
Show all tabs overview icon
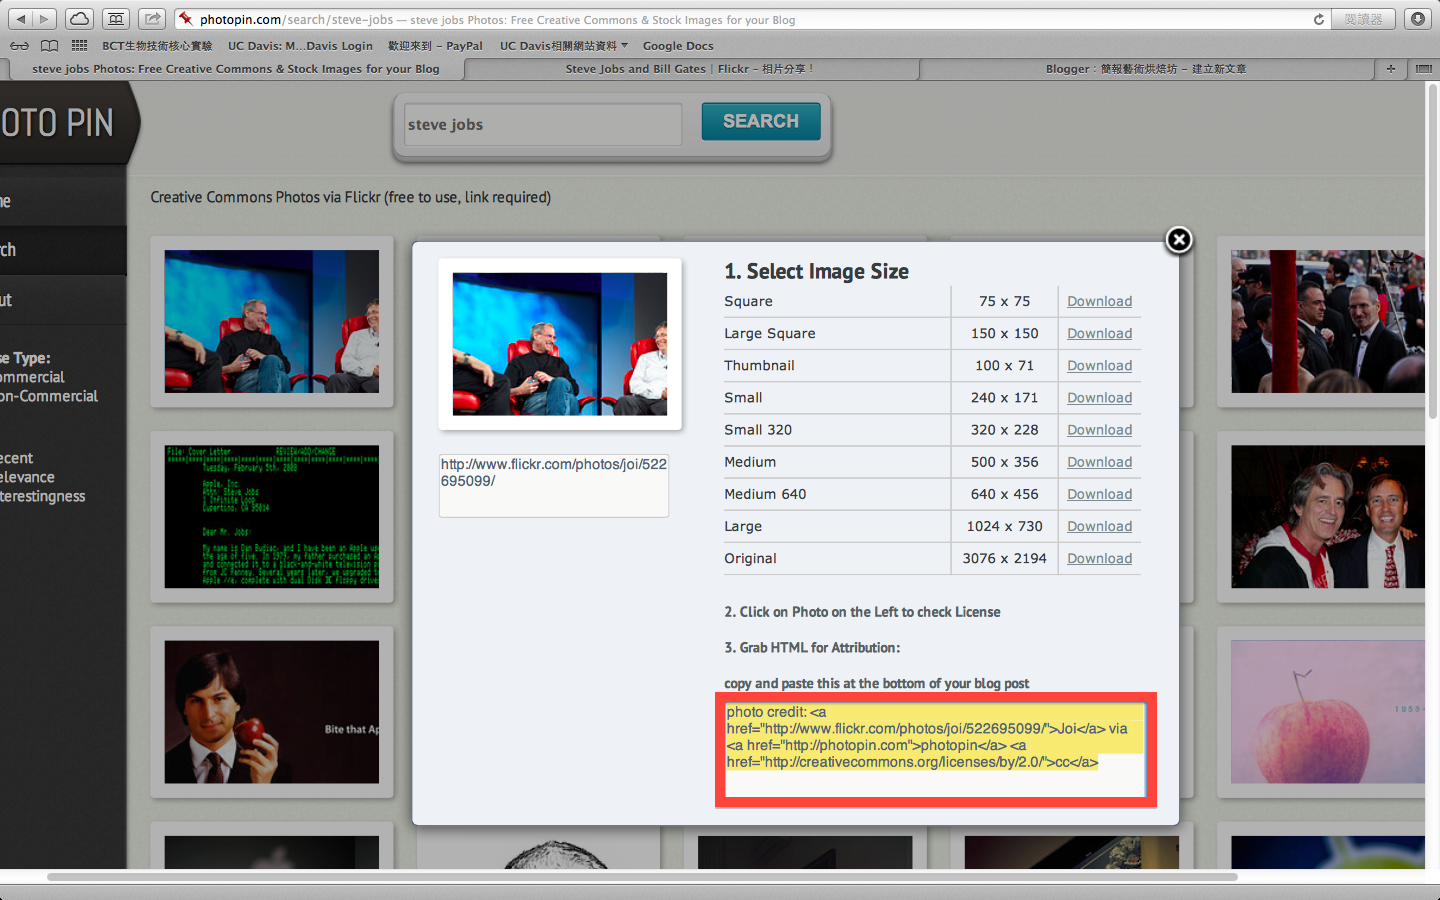coord(1423,69)
